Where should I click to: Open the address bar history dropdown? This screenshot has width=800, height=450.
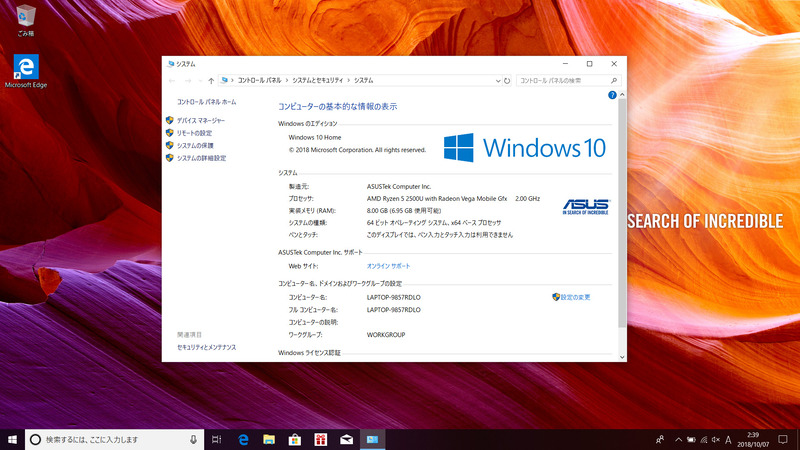pyautogui.click(x=498, y=81)
